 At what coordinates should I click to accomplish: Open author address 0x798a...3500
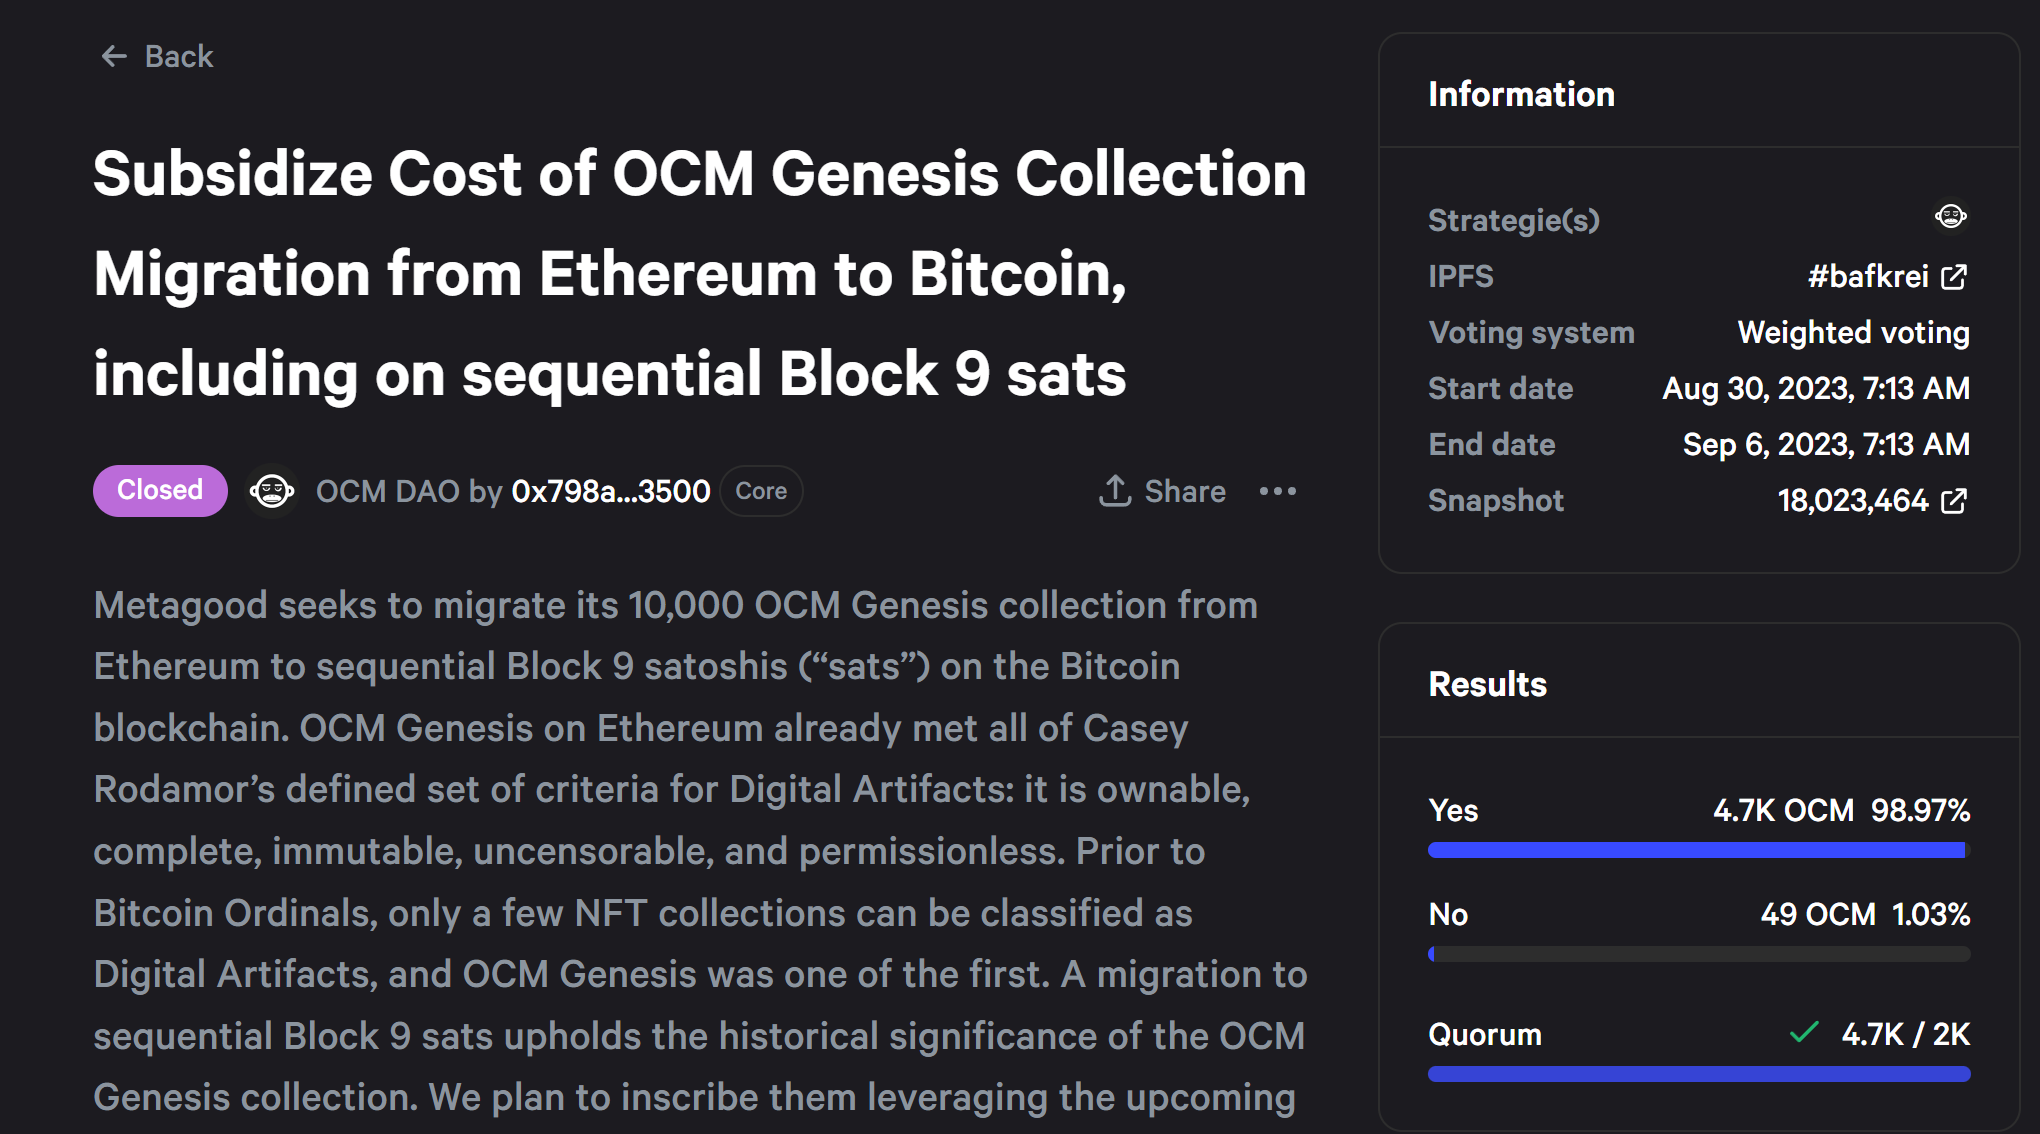click(611, 491)
